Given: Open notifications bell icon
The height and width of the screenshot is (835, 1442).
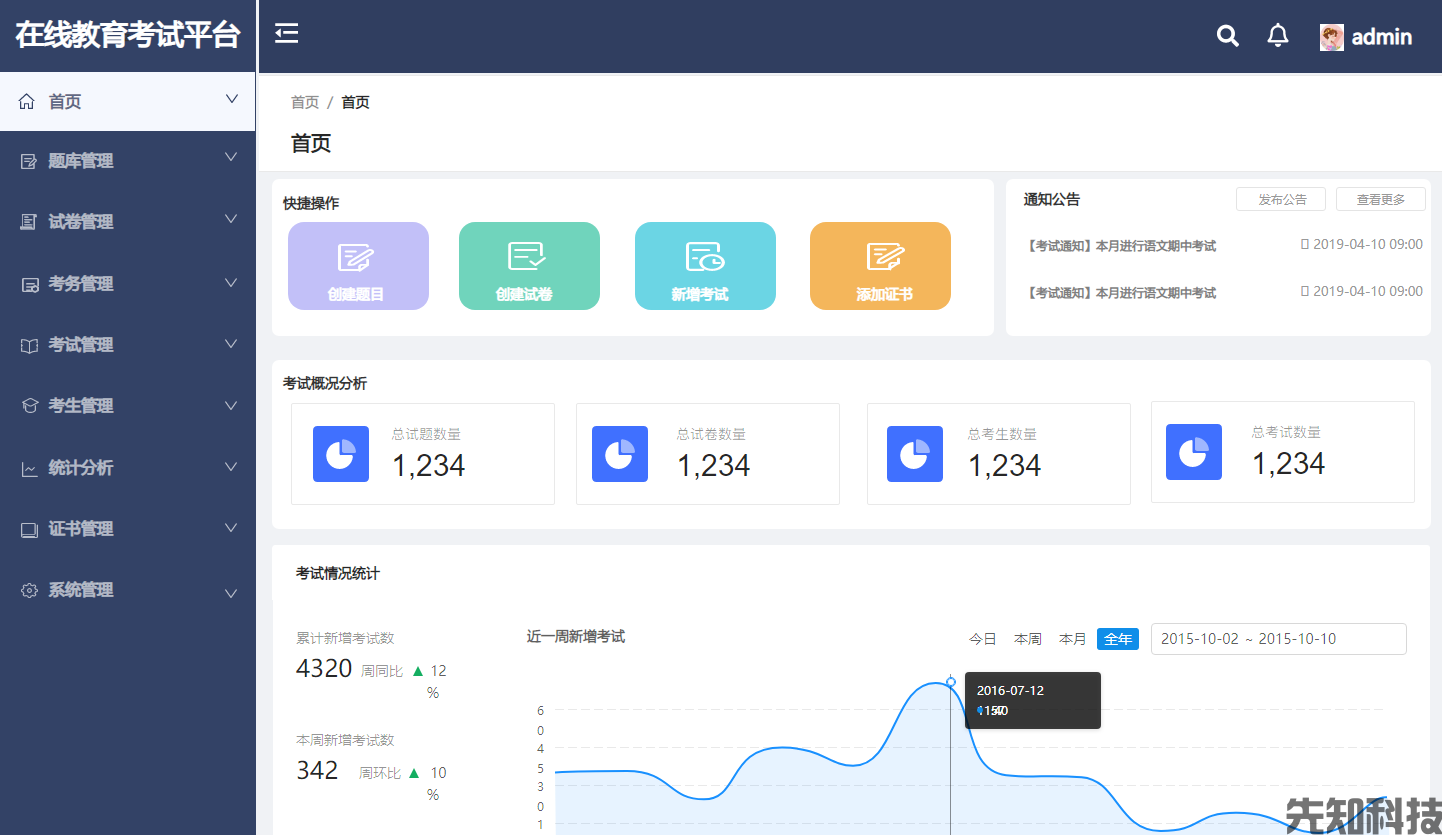Looking at the screenshot, I should coord(1278,36).
